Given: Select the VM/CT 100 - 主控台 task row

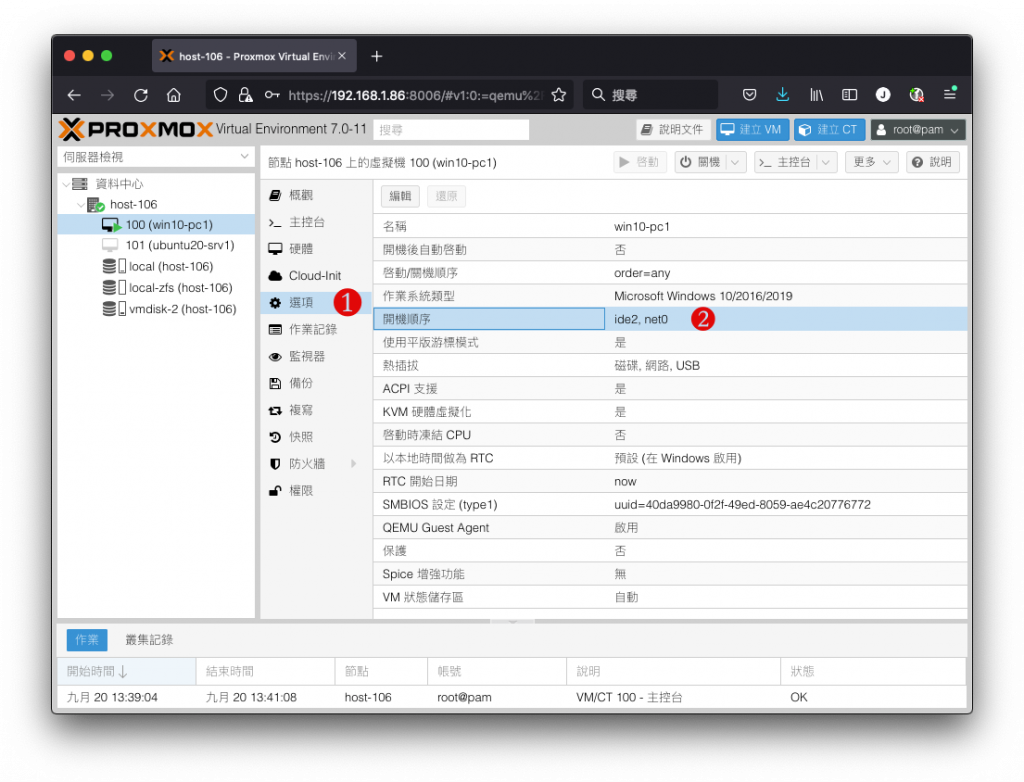Looking at the screenshot, I should (511, 698).
